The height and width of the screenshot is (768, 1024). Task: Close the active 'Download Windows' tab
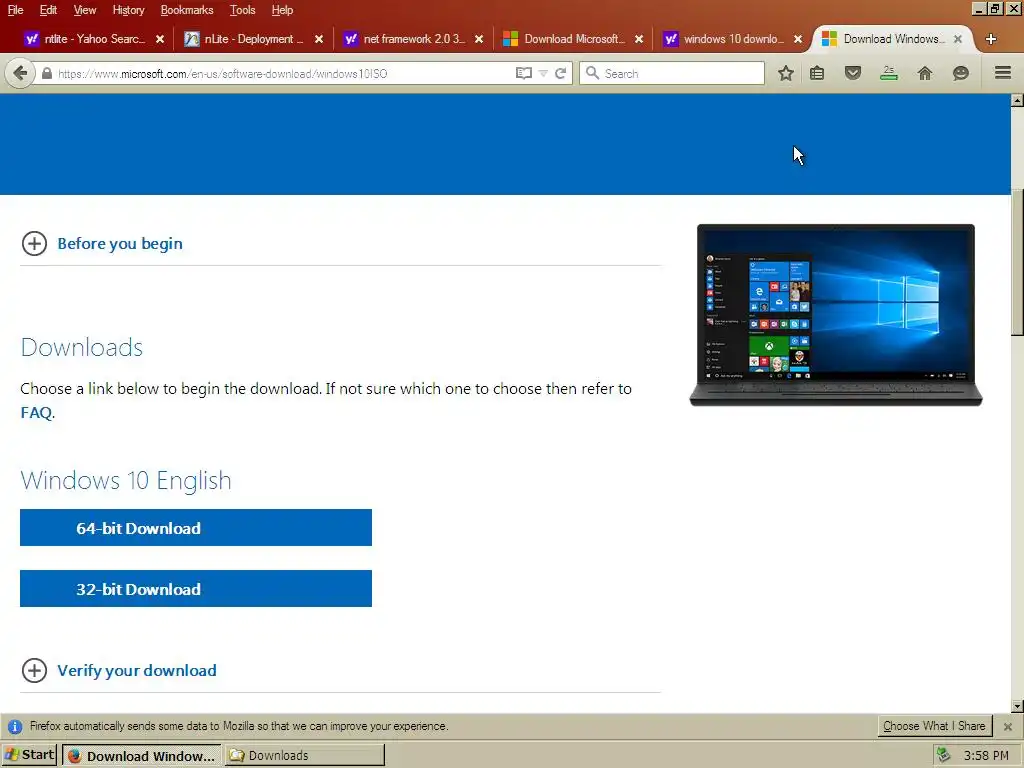[x=957, y=39]
